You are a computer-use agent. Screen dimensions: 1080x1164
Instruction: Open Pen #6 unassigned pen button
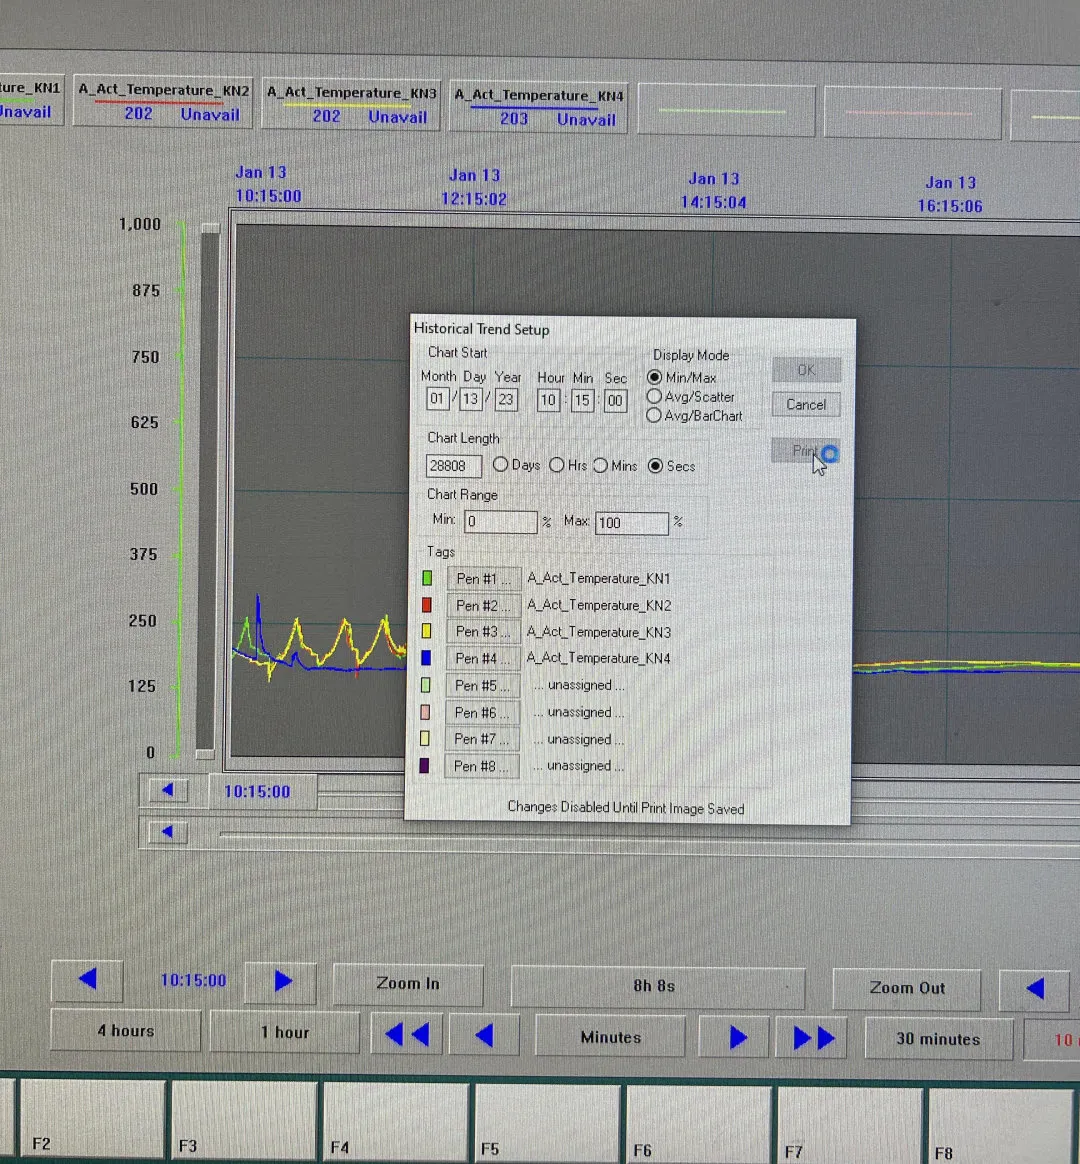[x=482, y=713]
